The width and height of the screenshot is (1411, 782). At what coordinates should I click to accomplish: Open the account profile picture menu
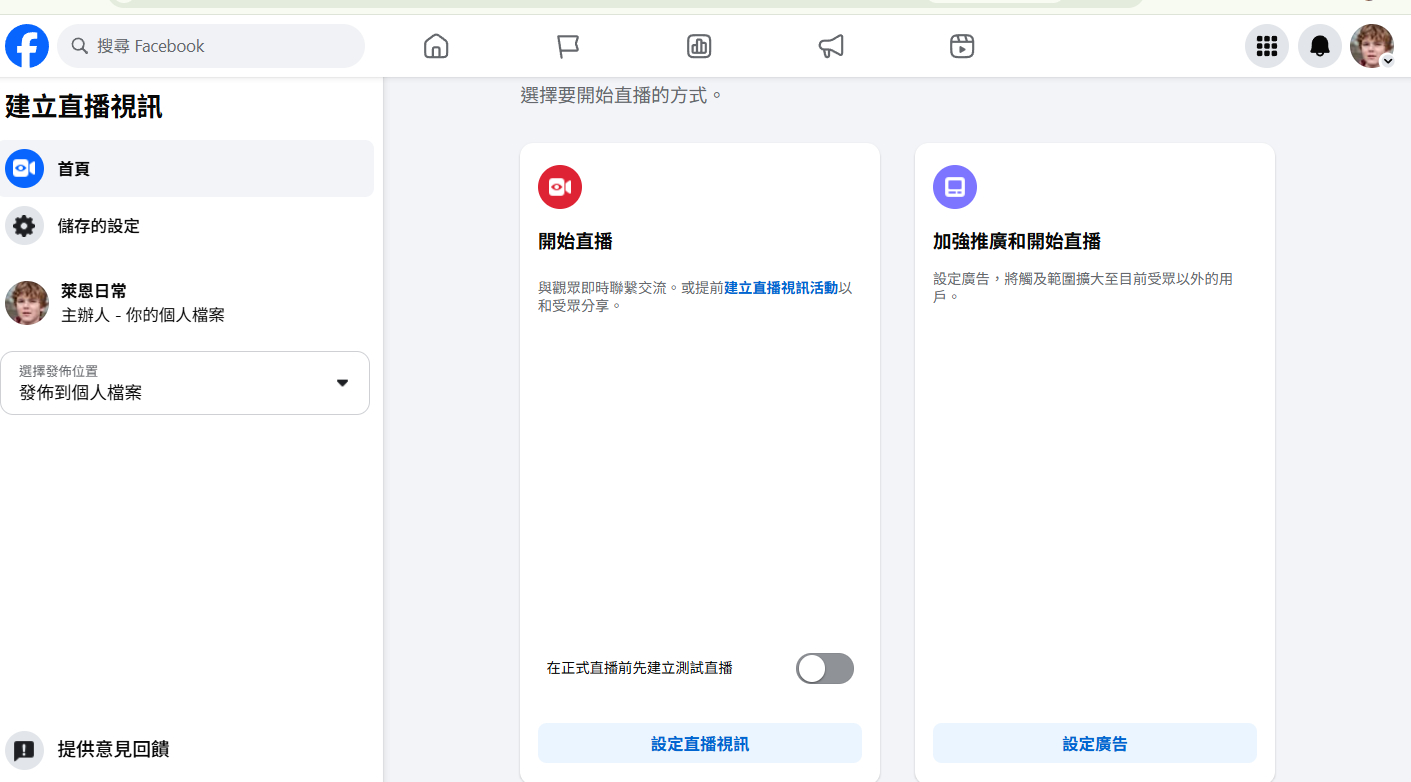coord(1372,46)
